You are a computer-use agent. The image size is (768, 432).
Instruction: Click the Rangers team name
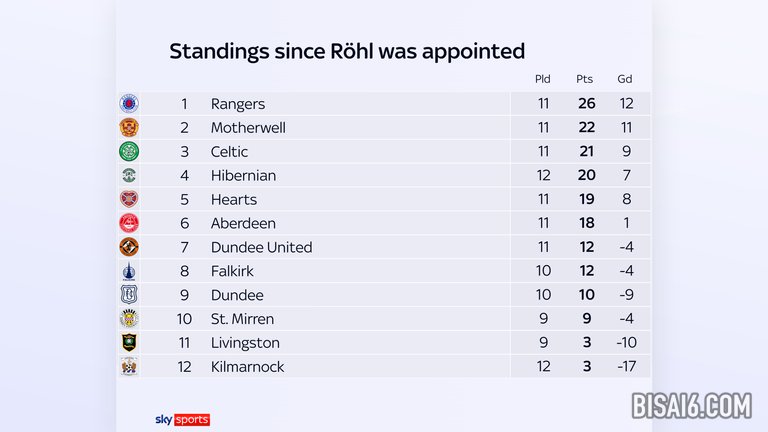point(238,104)
